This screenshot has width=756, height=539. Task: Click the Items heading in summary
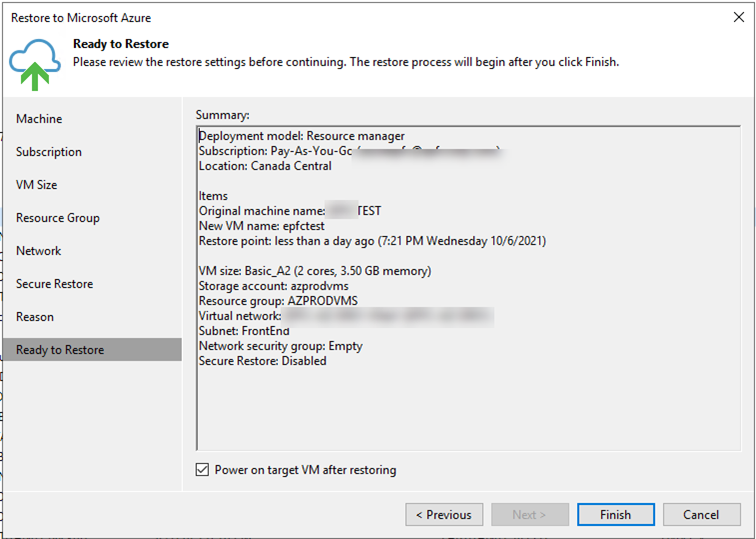pyautogui.click(x=213, y=196)
